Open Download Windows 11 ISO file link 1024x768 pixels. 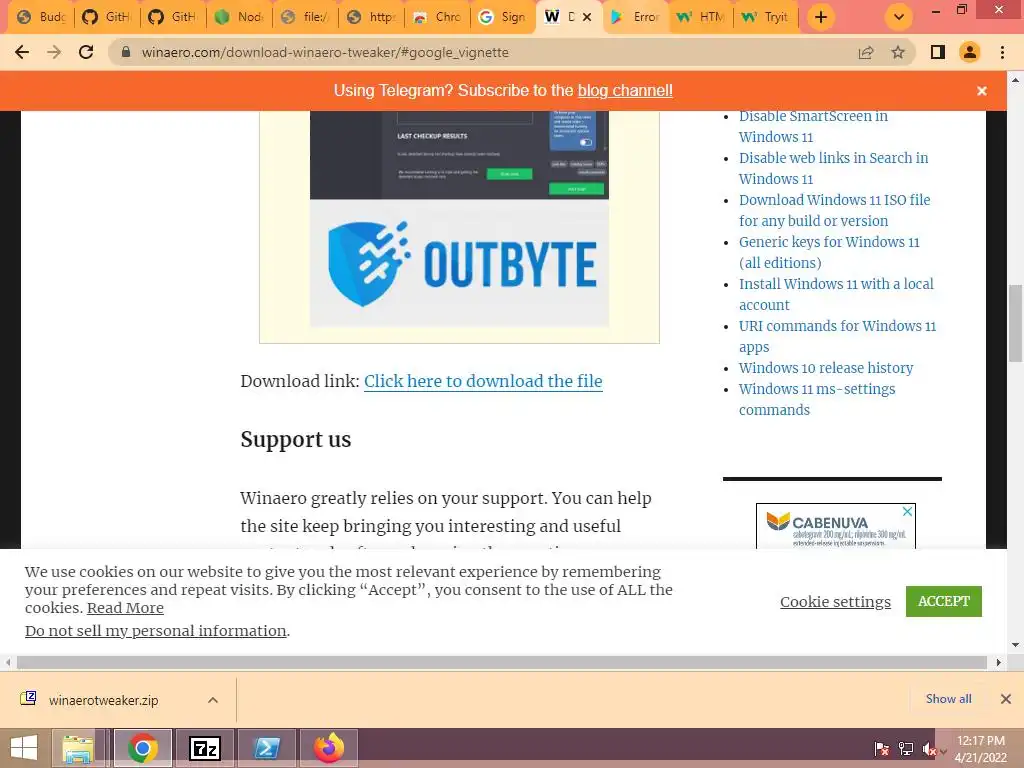(835, 210)
